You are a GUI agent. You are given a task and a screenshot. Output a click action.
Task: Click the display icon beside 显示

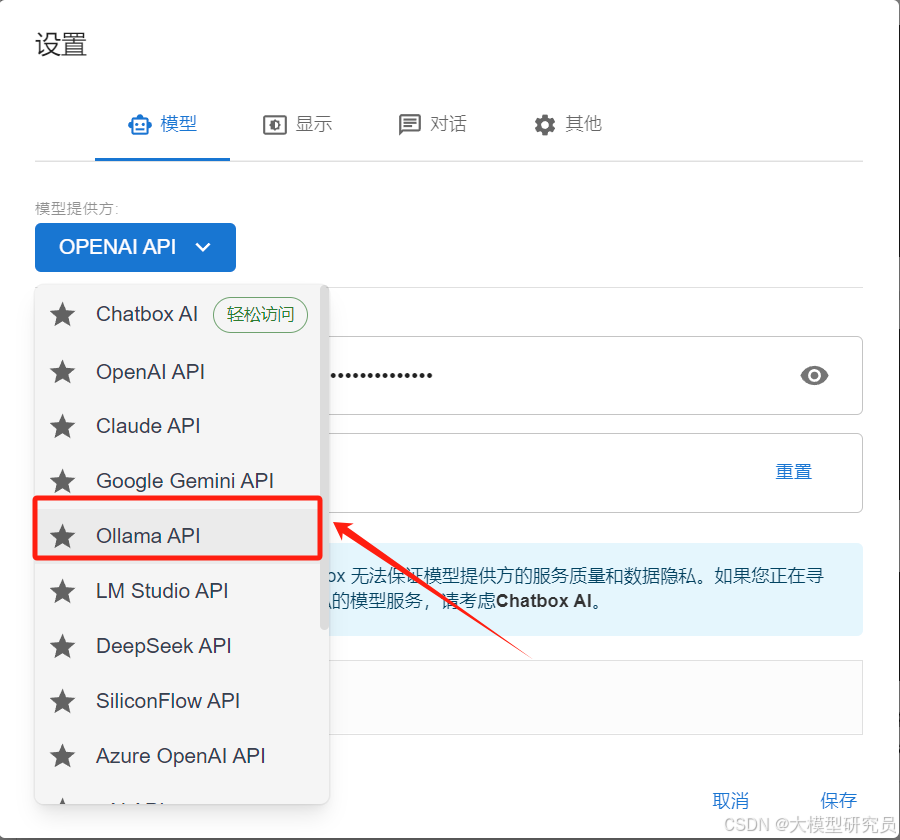coord(275,125)
